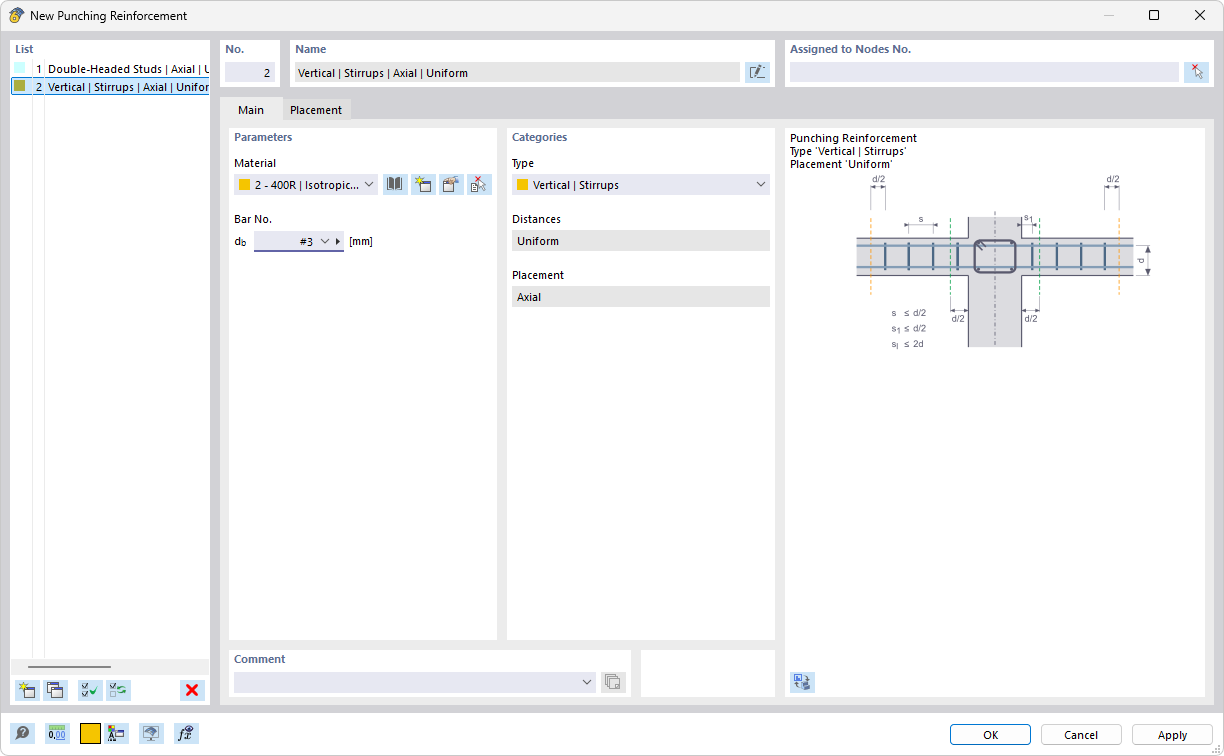Expand the Comment dropdown
The height and width of the screenshot is (756, 1224).
pos(587,682)
